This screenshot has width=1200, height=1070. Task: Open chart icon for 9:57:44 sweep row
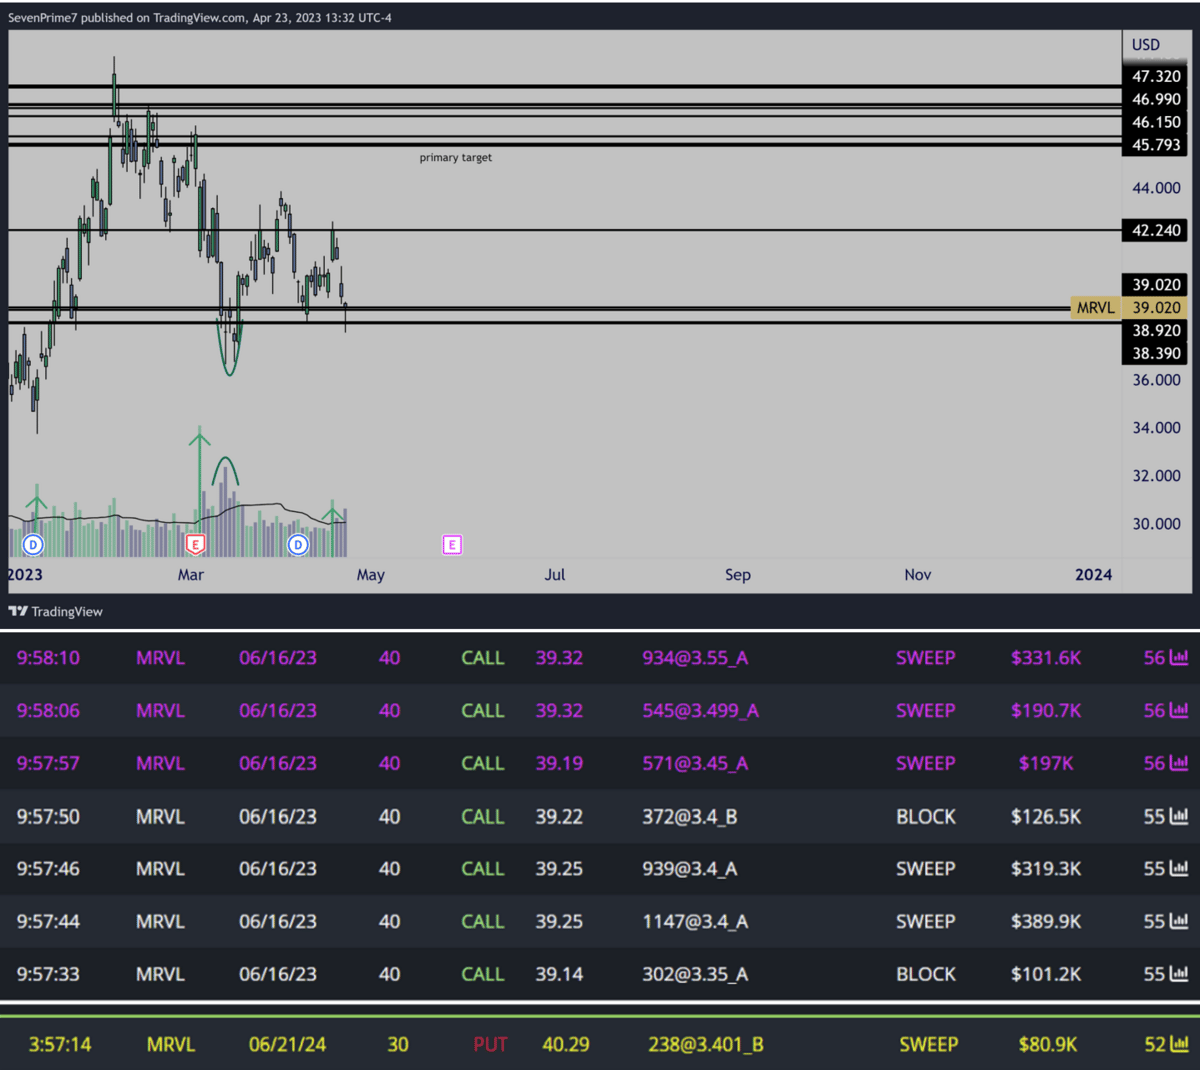[1179, 922]
